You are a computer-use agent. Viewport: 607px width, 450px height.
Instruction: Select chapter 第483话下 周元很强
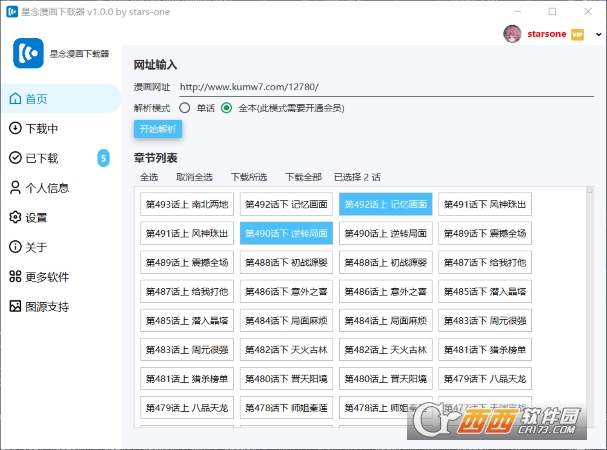(x=485, y=320)
